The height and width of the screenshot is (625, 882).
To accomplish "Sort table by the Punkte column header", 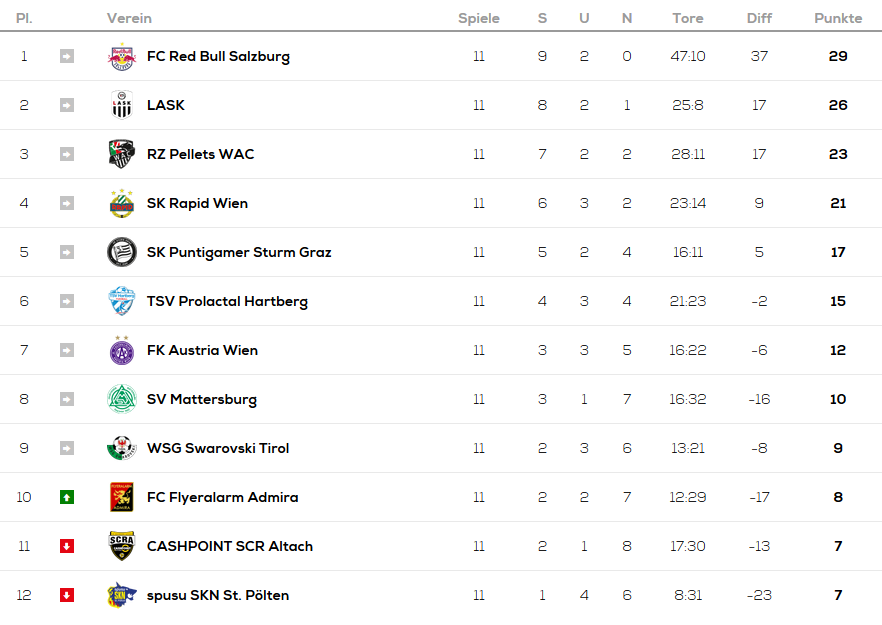I will pyautogui.click(x=838, y=18).
